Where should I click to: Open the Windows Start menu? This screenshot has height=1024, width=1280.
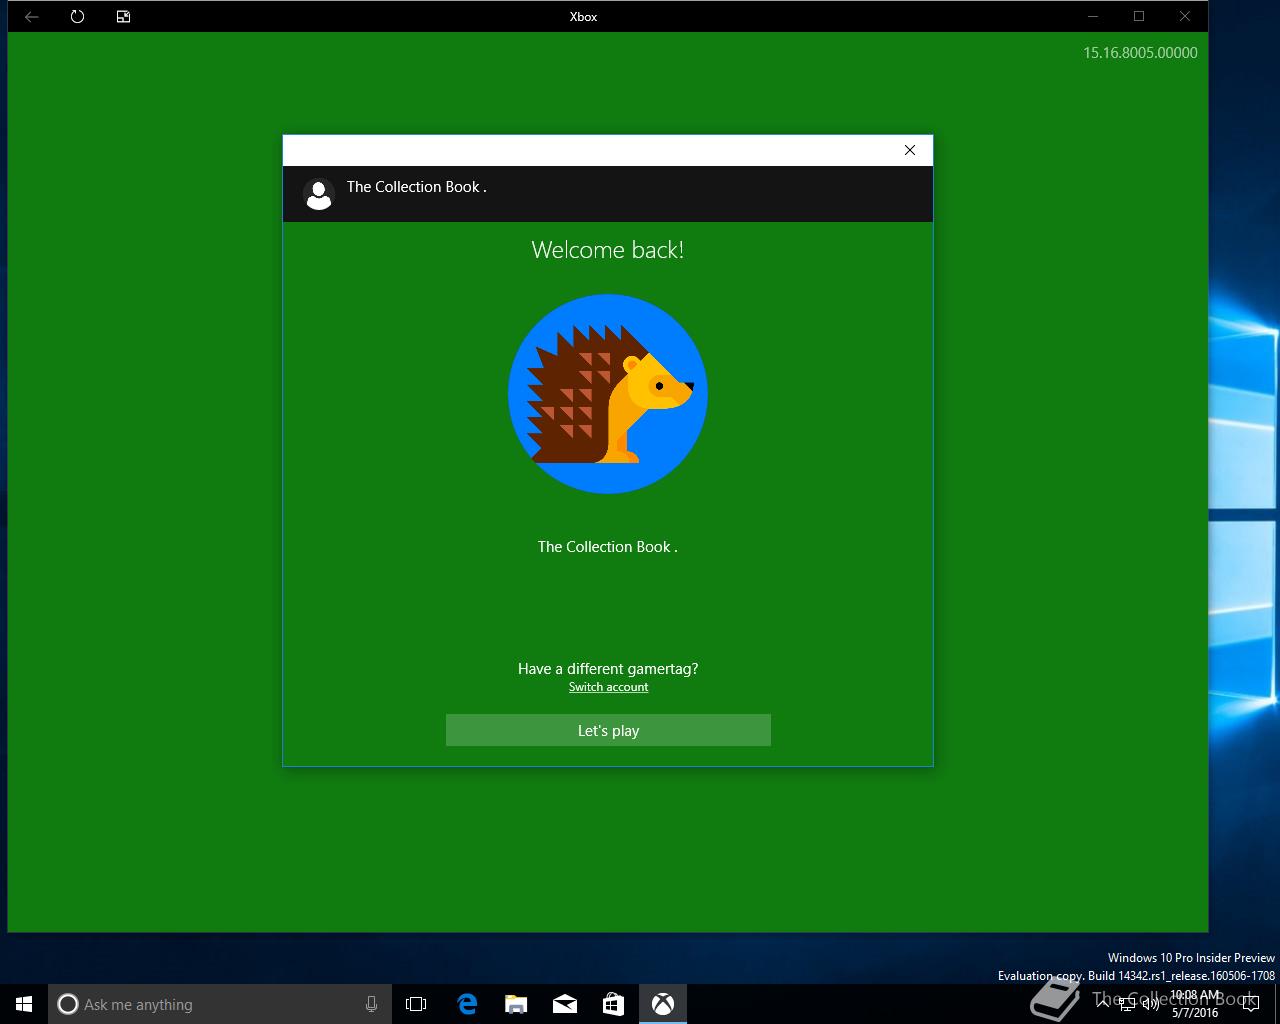tap(24, 1004)
